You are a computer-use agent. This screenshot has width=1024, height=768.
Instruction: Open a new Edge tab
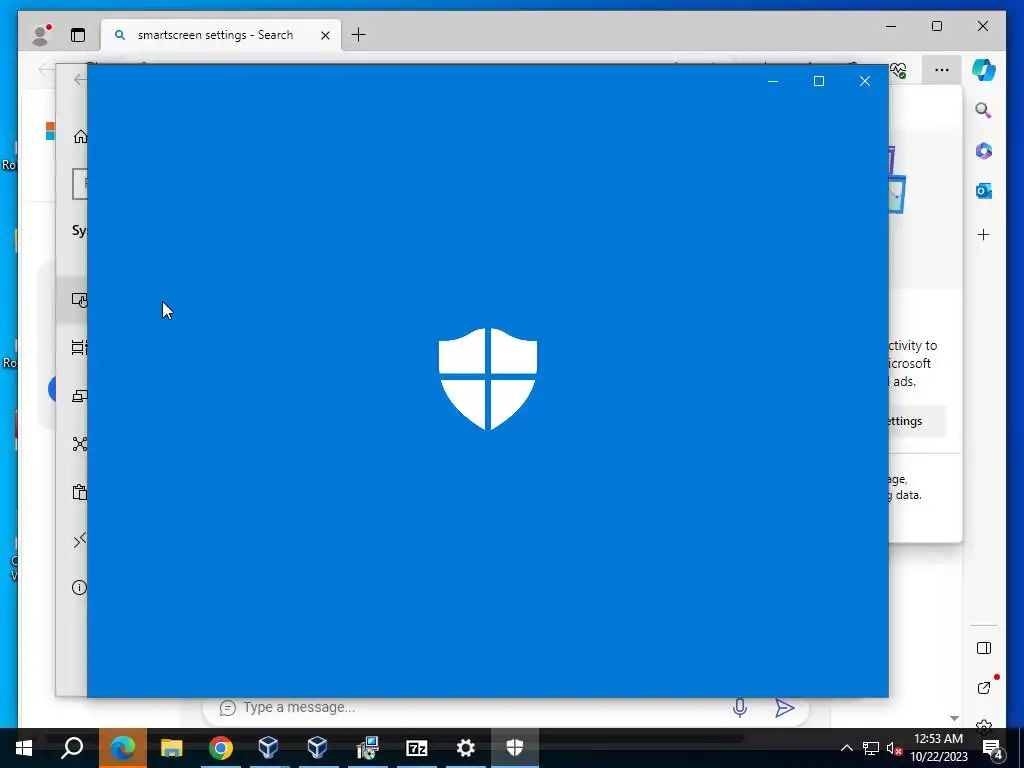point(359,35)
